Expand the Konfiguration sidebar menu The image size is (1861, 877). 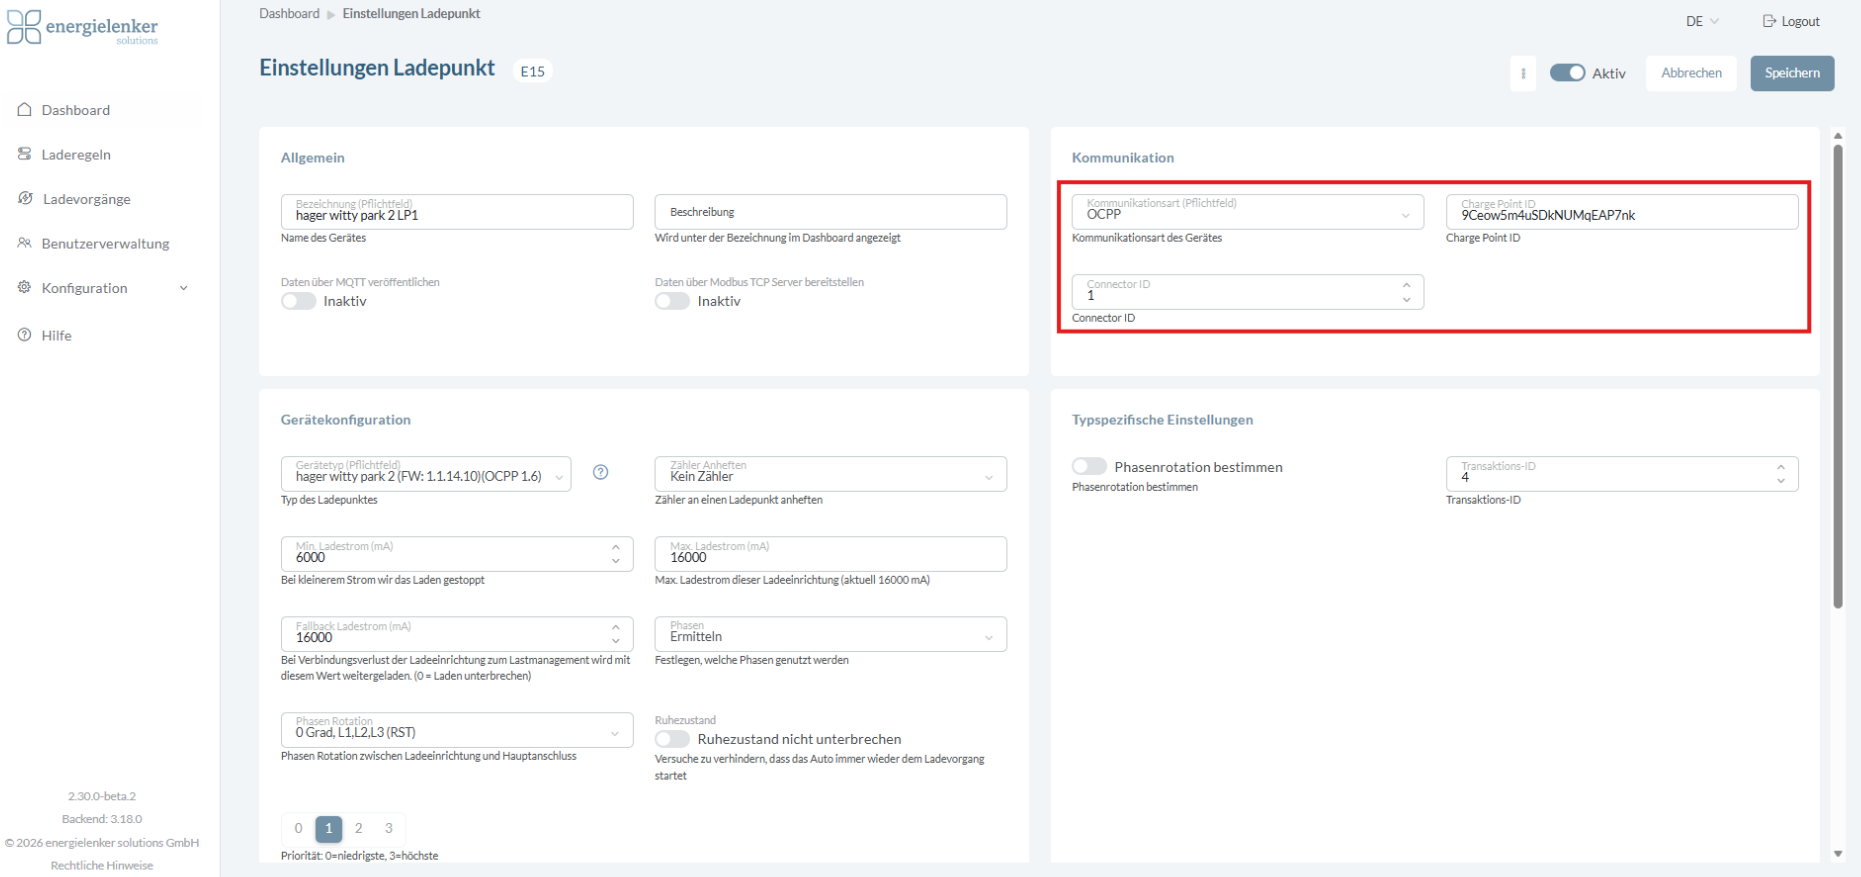coord(102,288)
